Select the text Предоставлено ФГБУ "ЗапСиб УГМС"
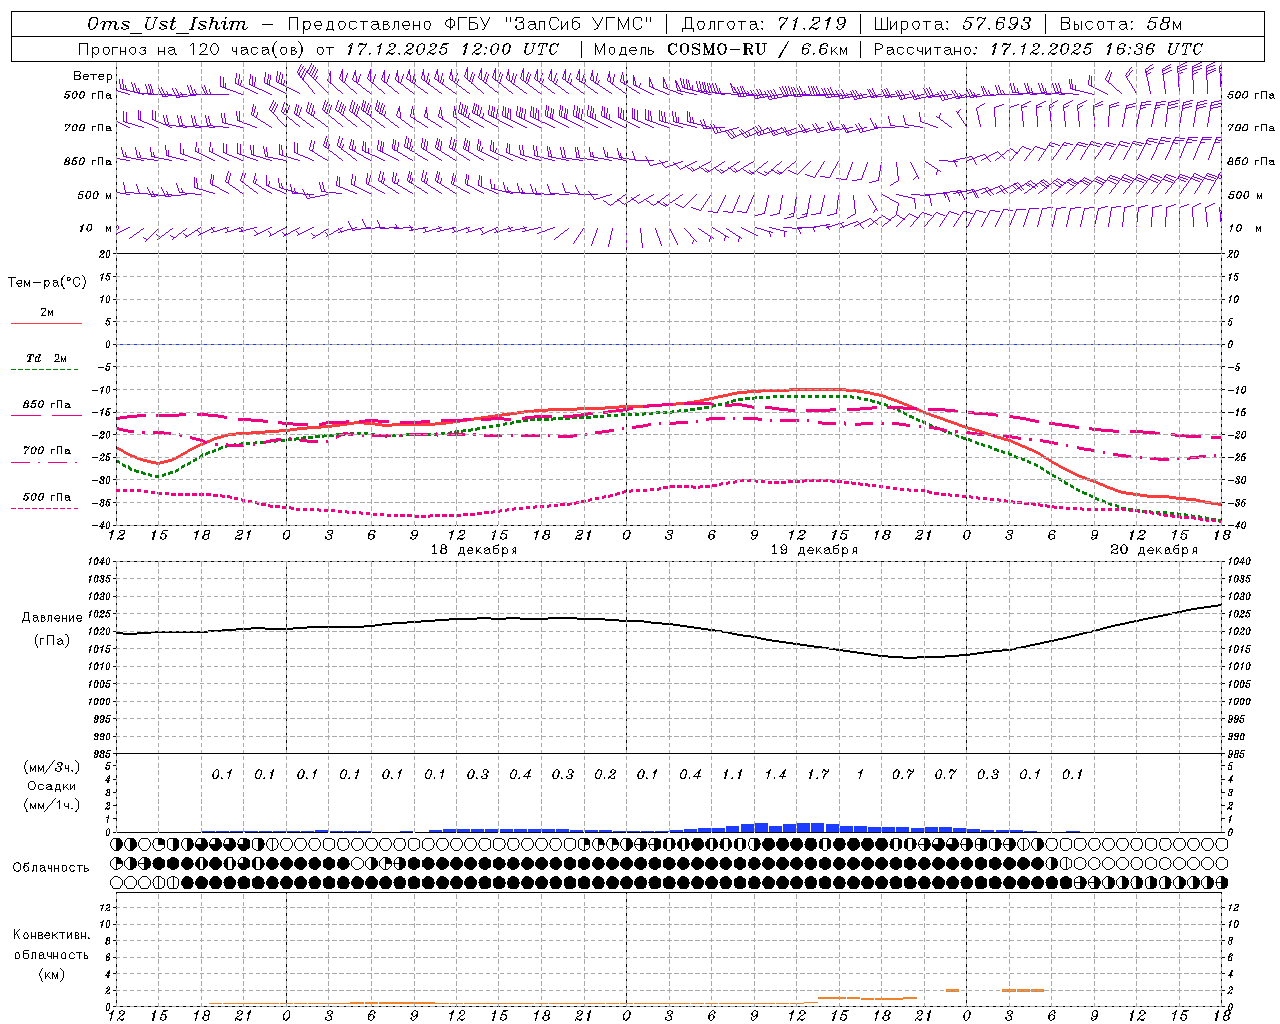This screenshot has height=1024, width=1280. coord(469,24)
